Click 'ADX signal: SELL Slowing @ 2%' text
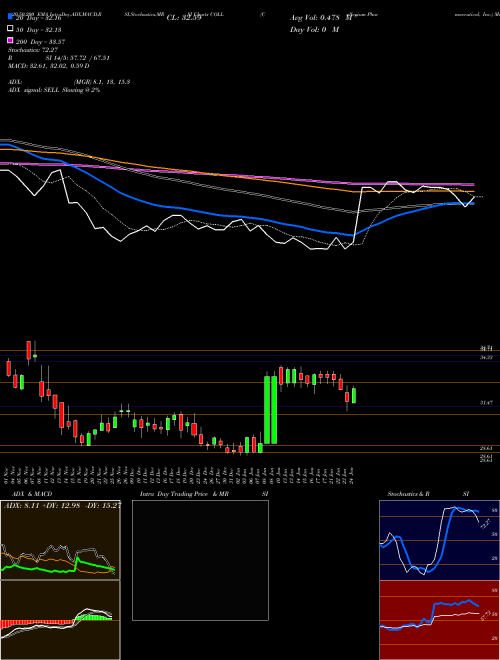 (x=54, y=90)
